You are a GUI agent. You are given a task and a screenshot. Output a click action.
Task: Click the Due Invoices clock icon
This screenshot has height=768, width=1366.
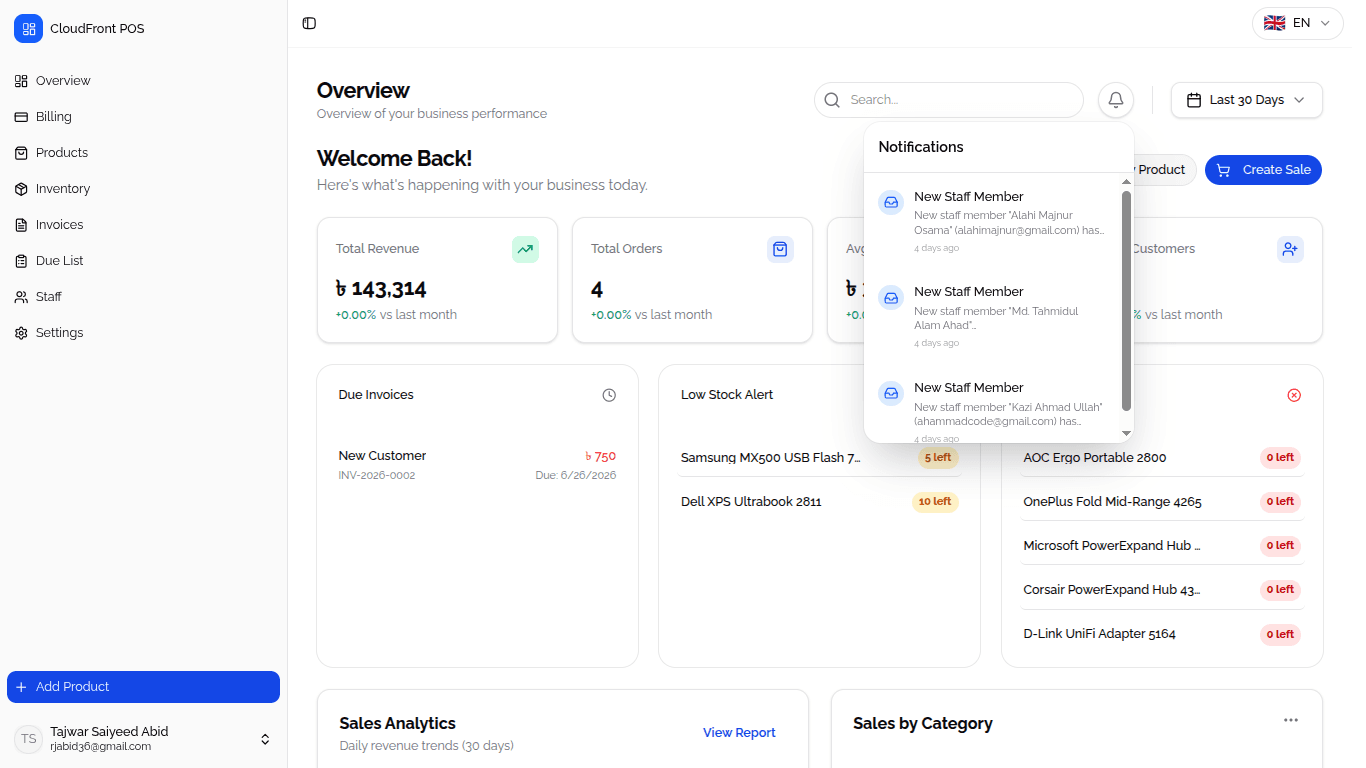609,395
